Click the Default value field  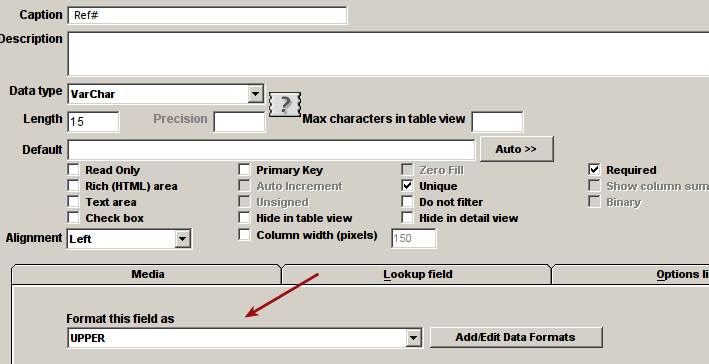point(271,150)
